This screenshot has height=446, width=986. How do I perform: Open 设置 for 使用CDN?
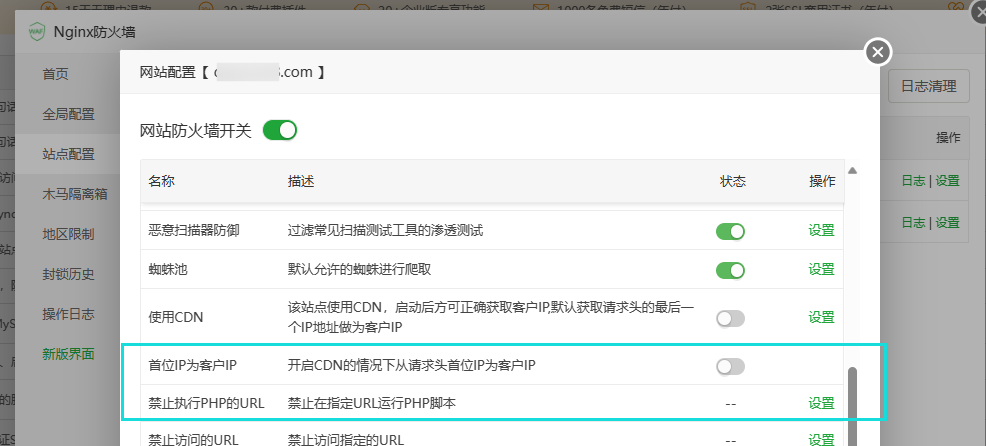click(821, 318)
